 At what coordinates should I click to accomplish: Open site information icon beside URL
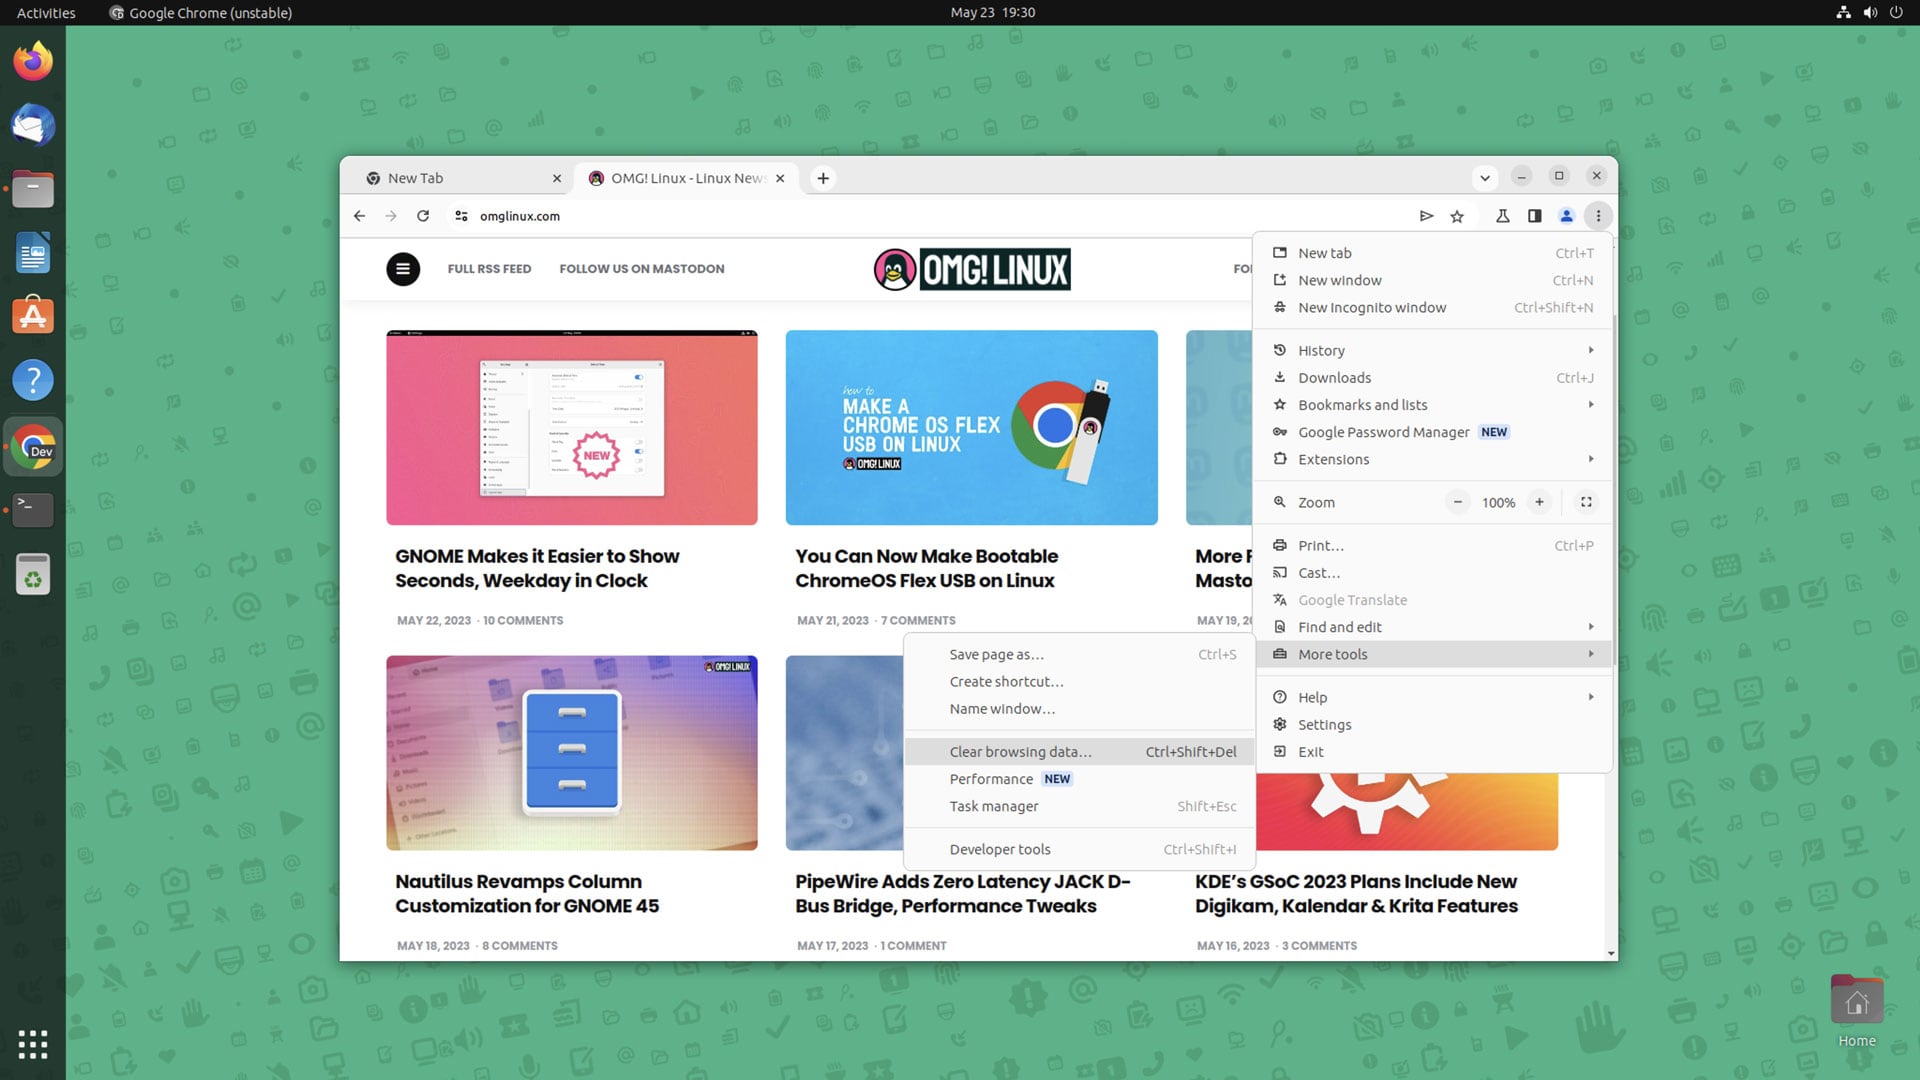(x=461, y=216)
